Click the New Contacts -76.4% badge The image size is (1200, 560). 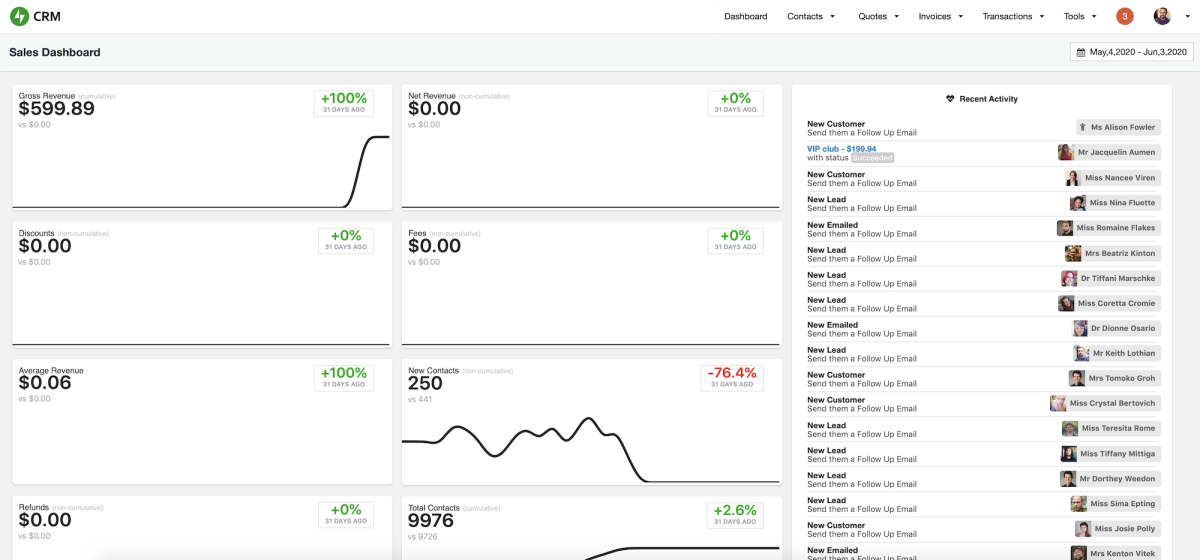732,376
